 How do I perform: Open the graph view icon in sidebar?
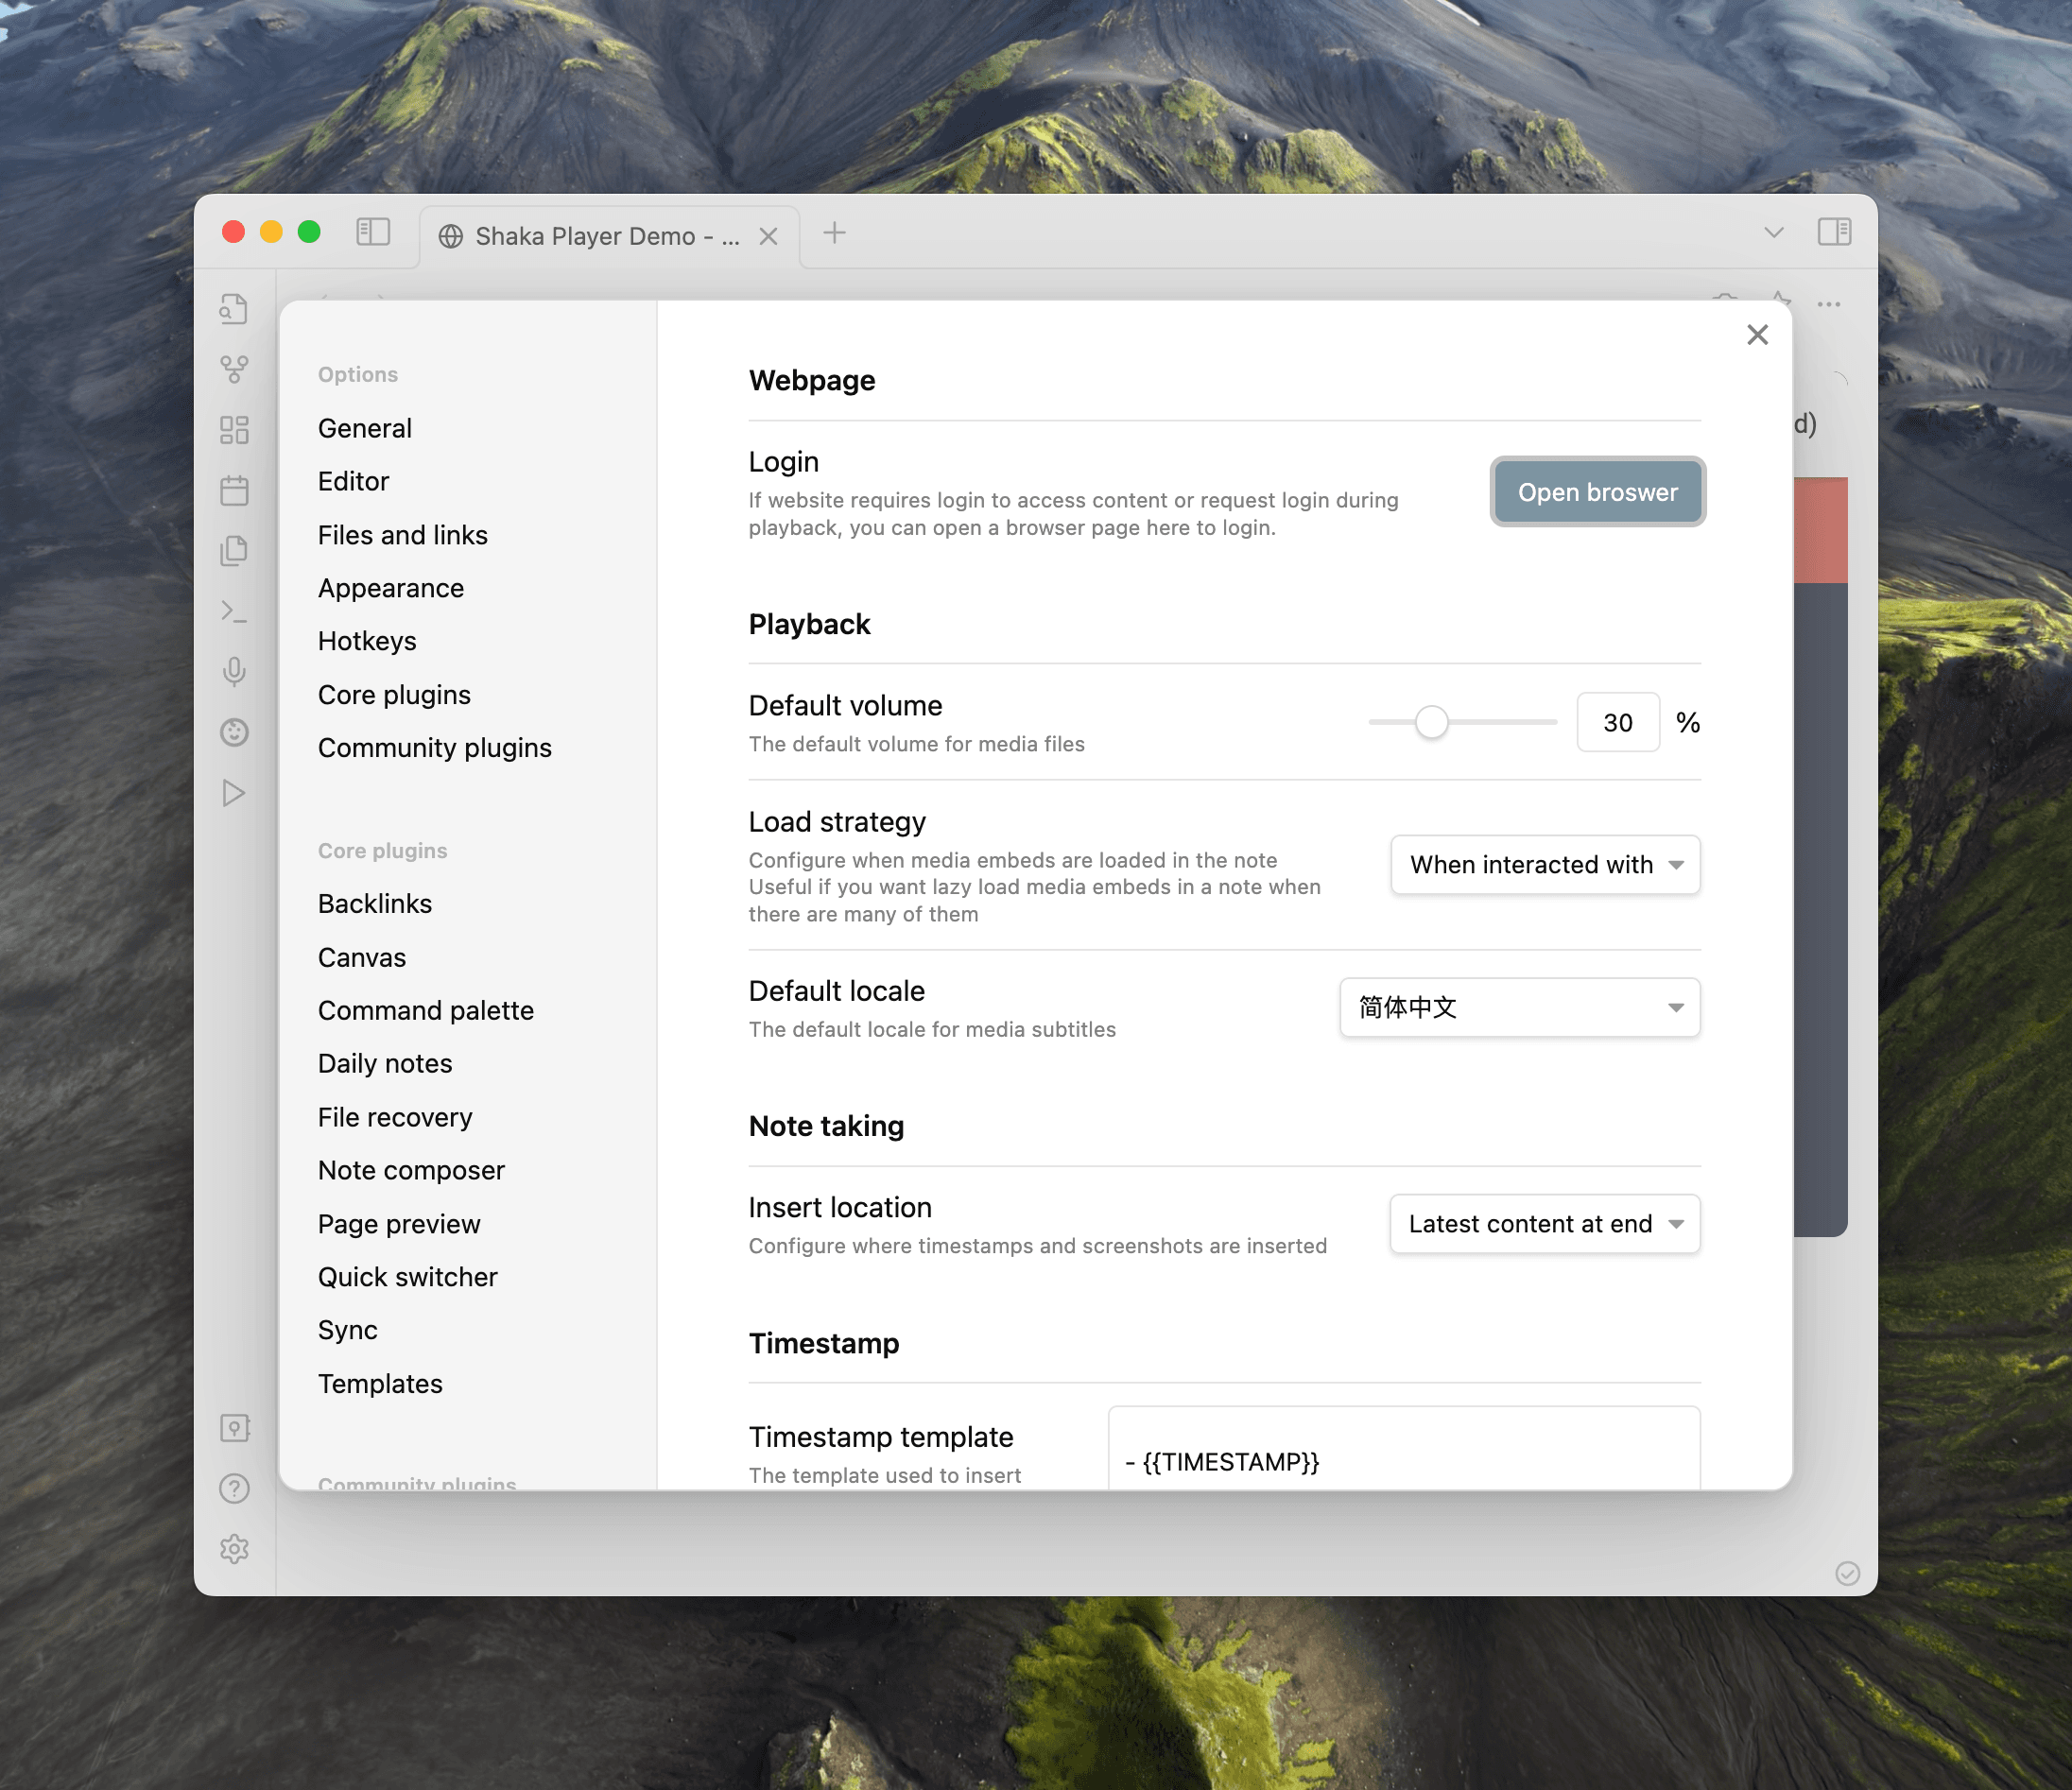(x=235, y=370)
